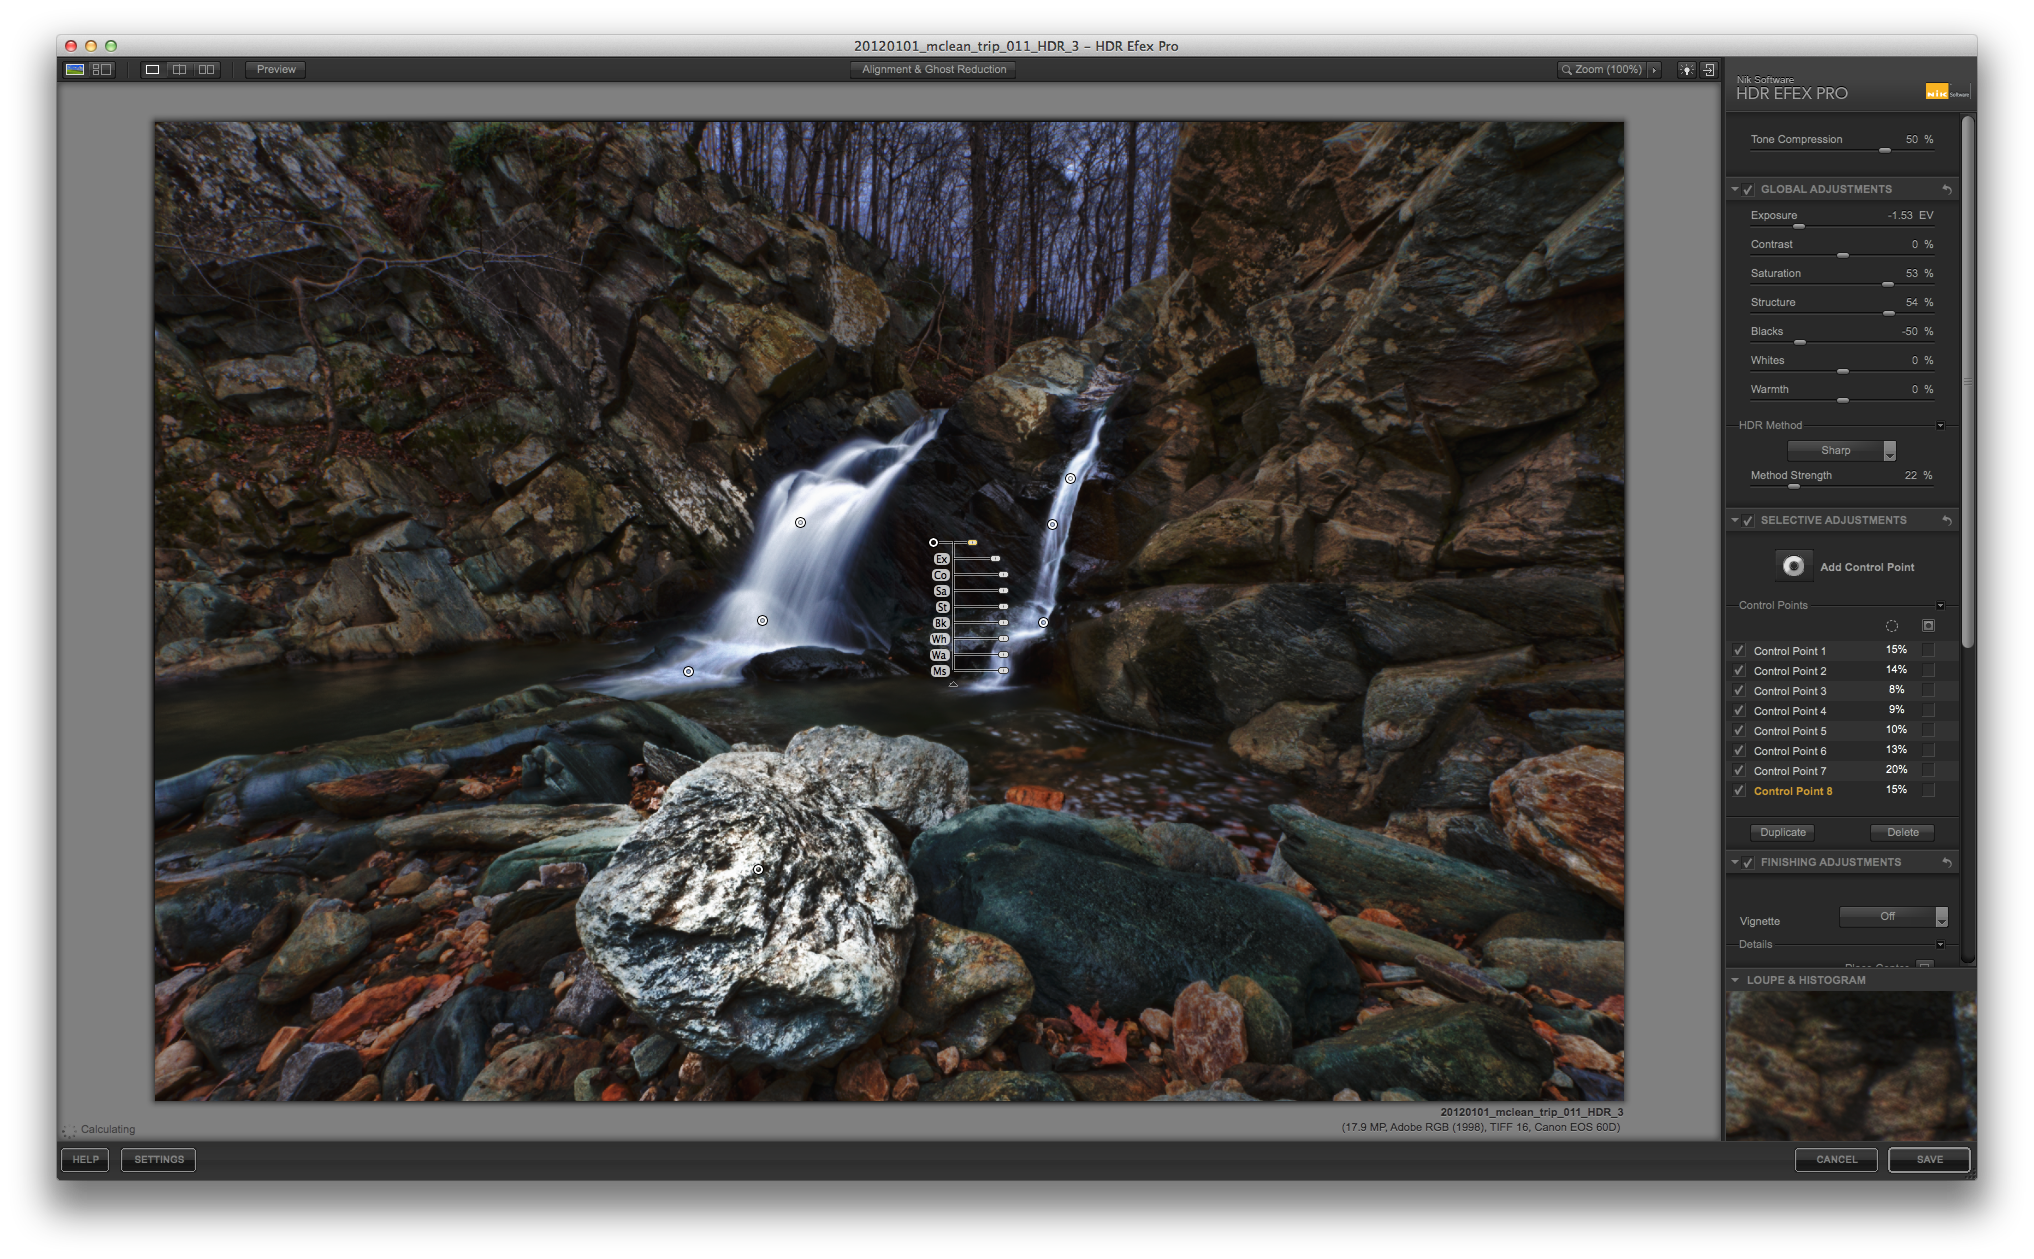
Task: Toggle the lightbulb background color icon
Action: [1686, 70]
